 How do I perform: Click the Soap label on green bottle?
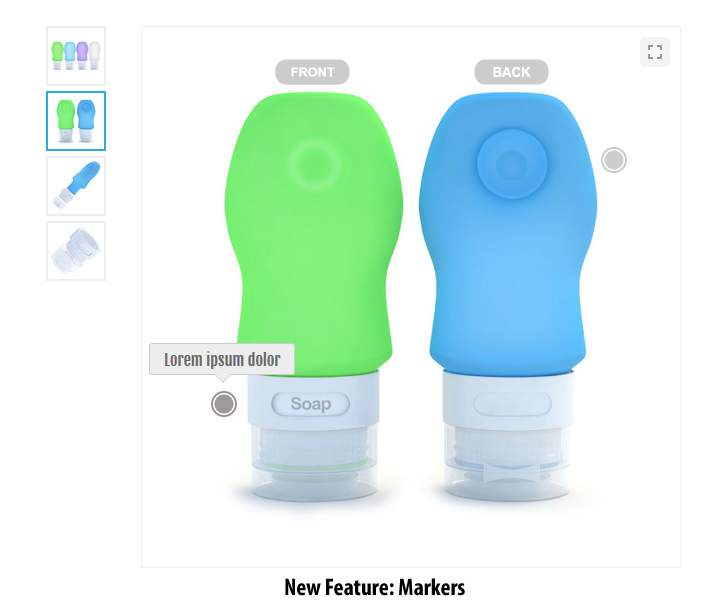tap(311, 404)
